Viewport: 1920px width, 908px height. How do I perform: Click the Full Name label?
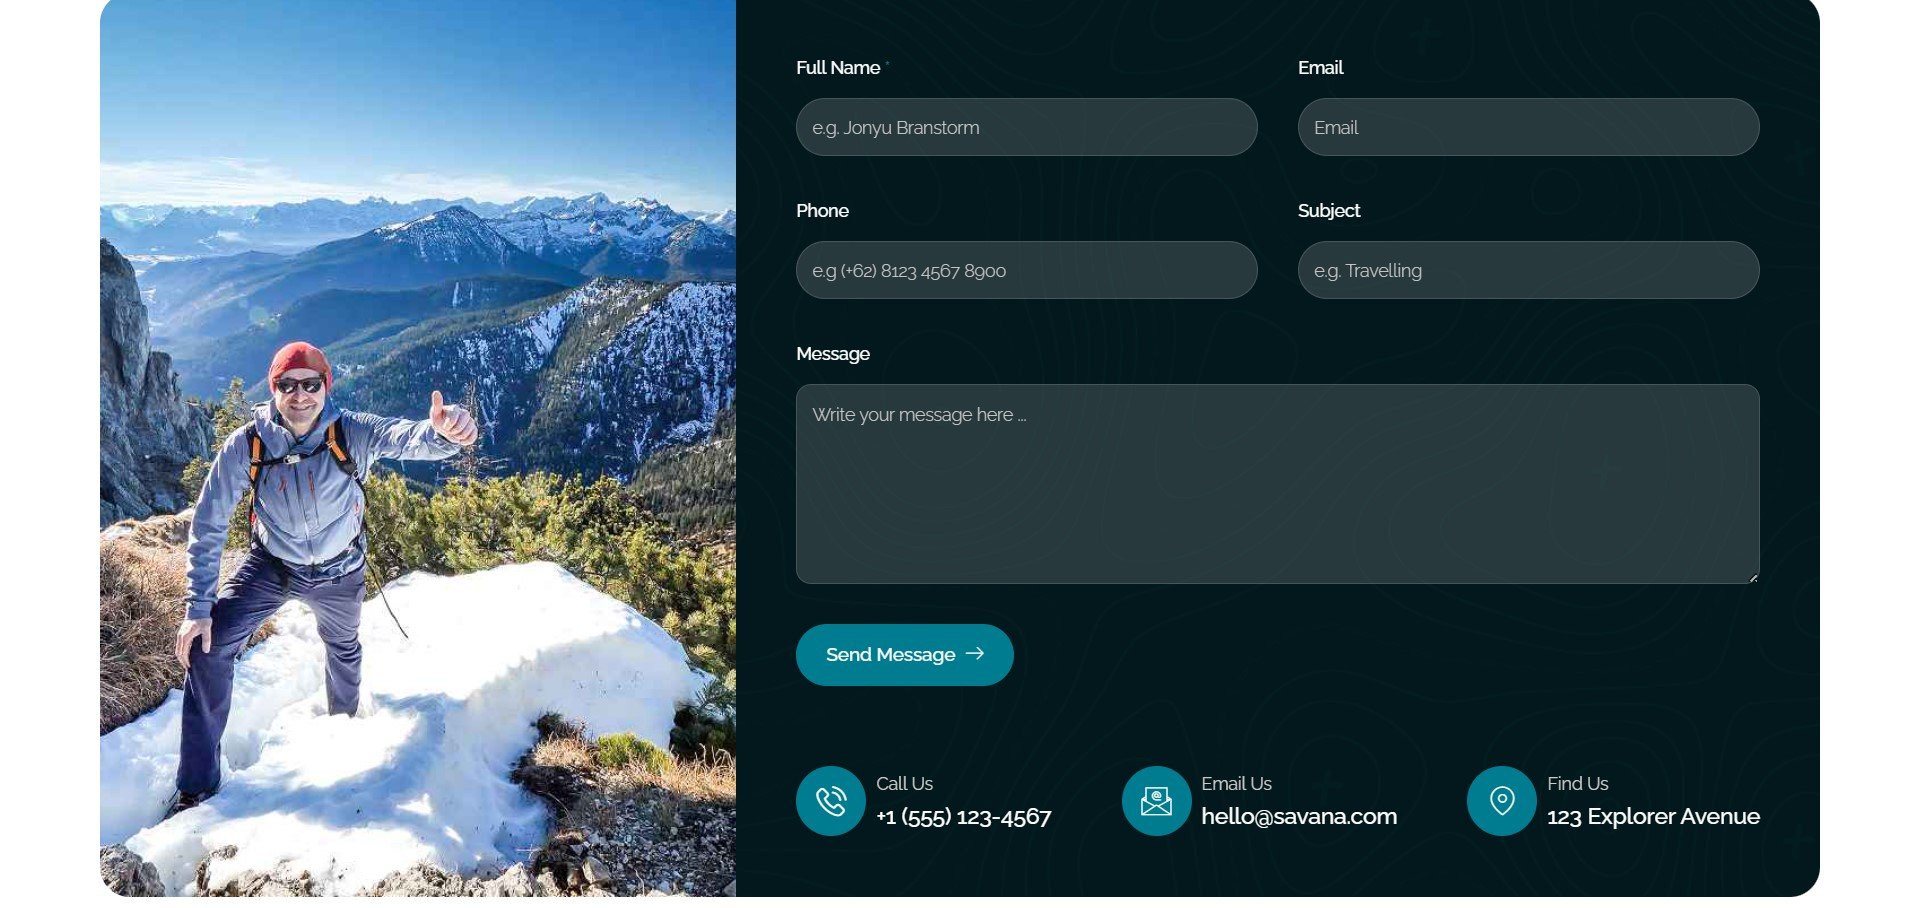point(838,68)
